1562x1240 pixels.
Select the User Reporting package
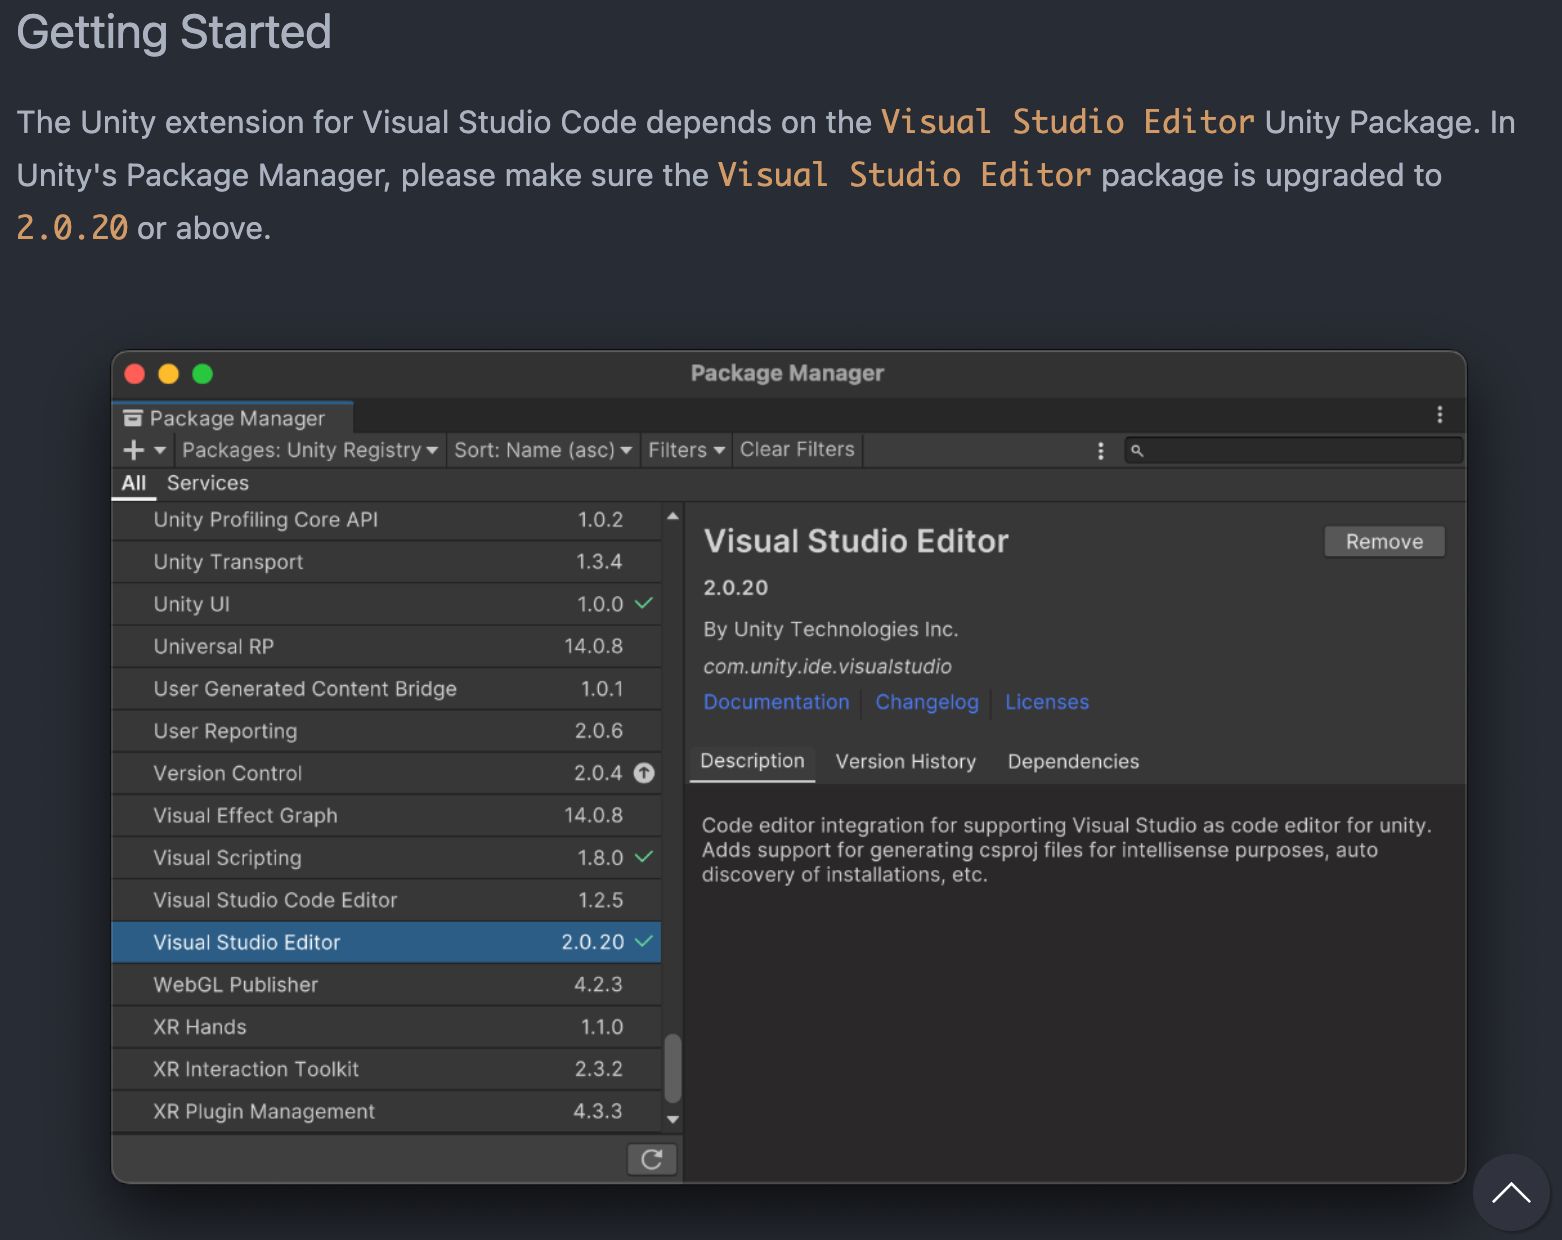pos(387,731)
